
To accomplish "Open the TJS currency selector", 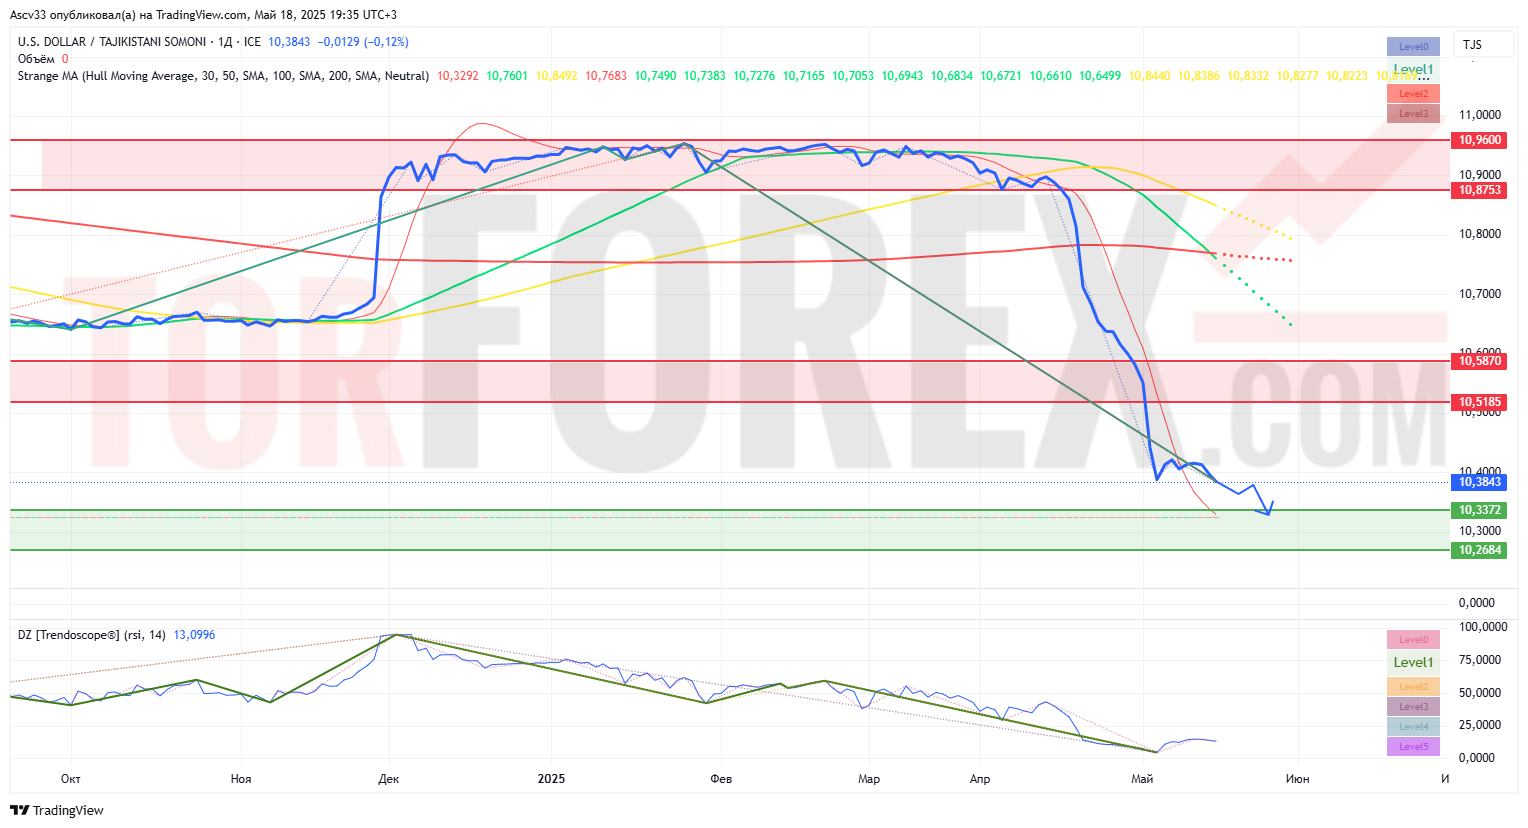I will pyautogui.click(x=1472, y=45).
